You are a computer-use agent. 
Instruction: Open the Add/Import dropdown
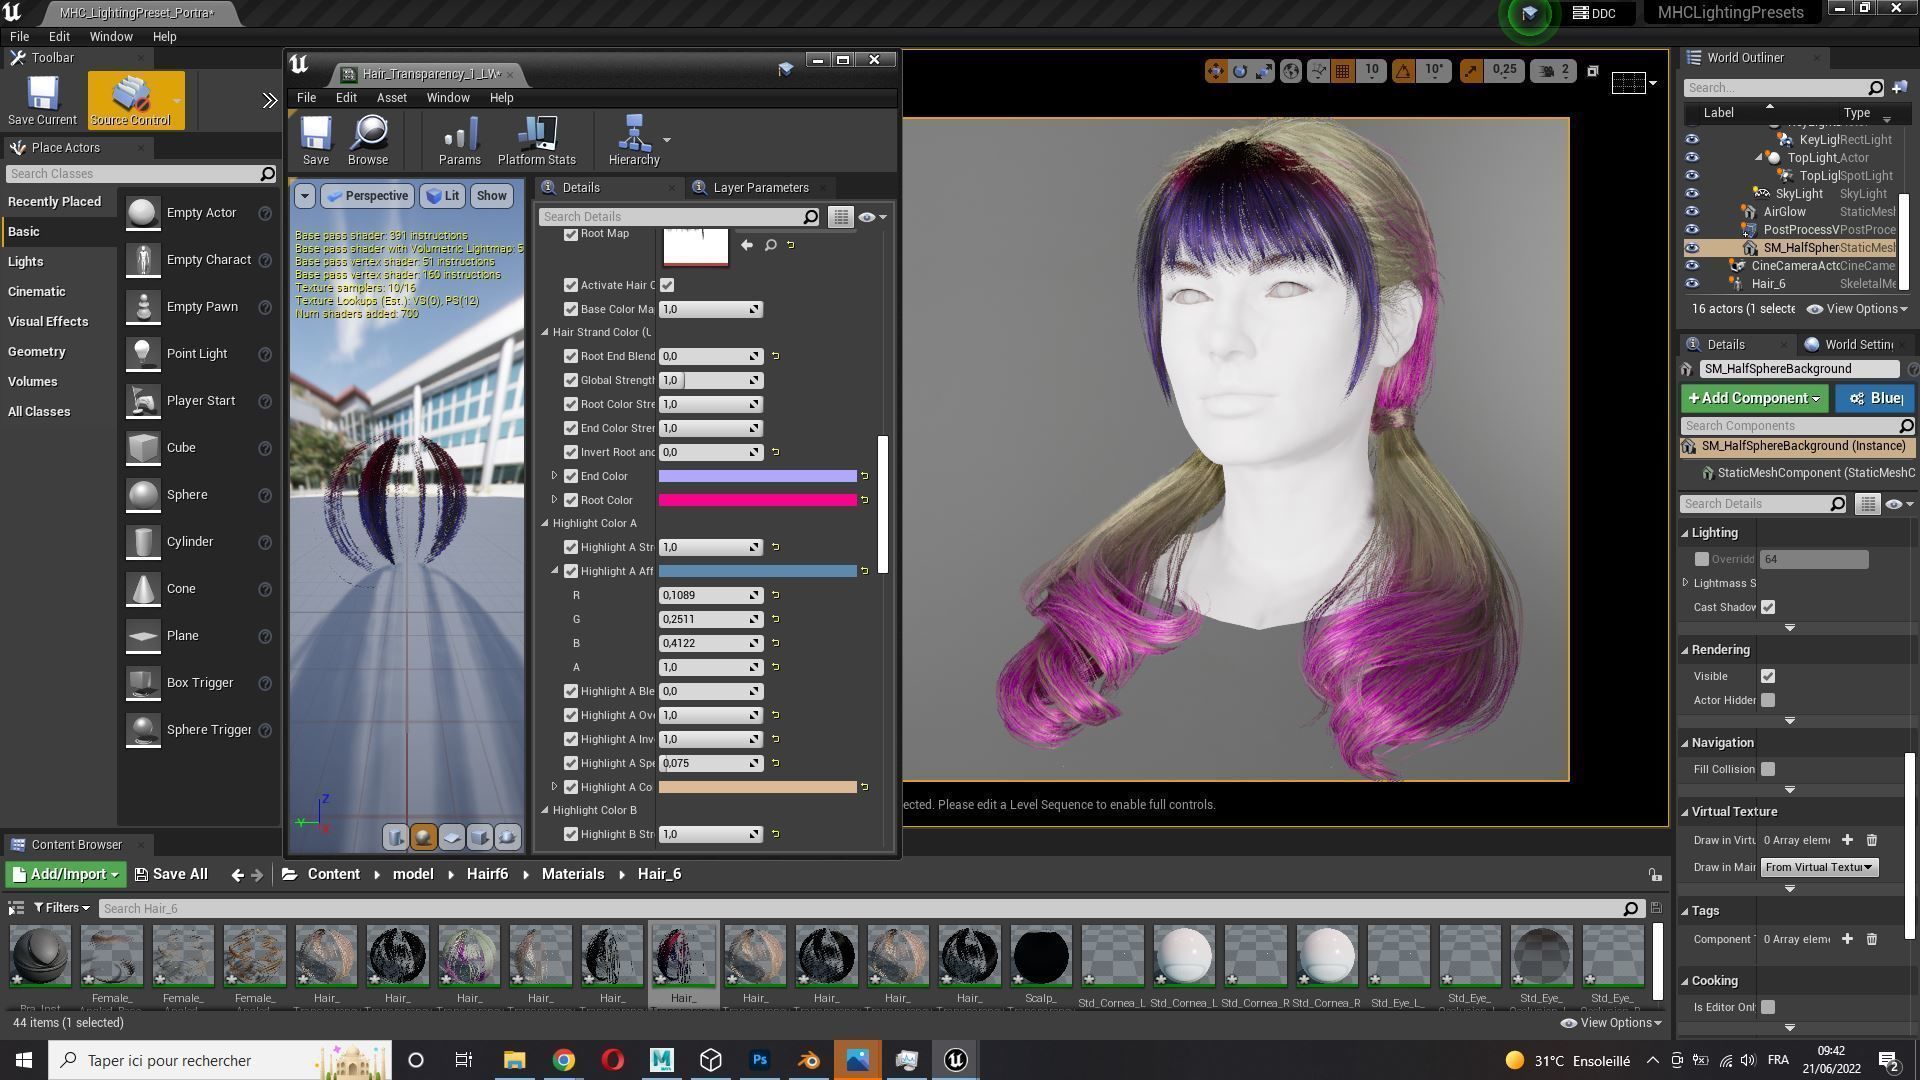(66, 874)
